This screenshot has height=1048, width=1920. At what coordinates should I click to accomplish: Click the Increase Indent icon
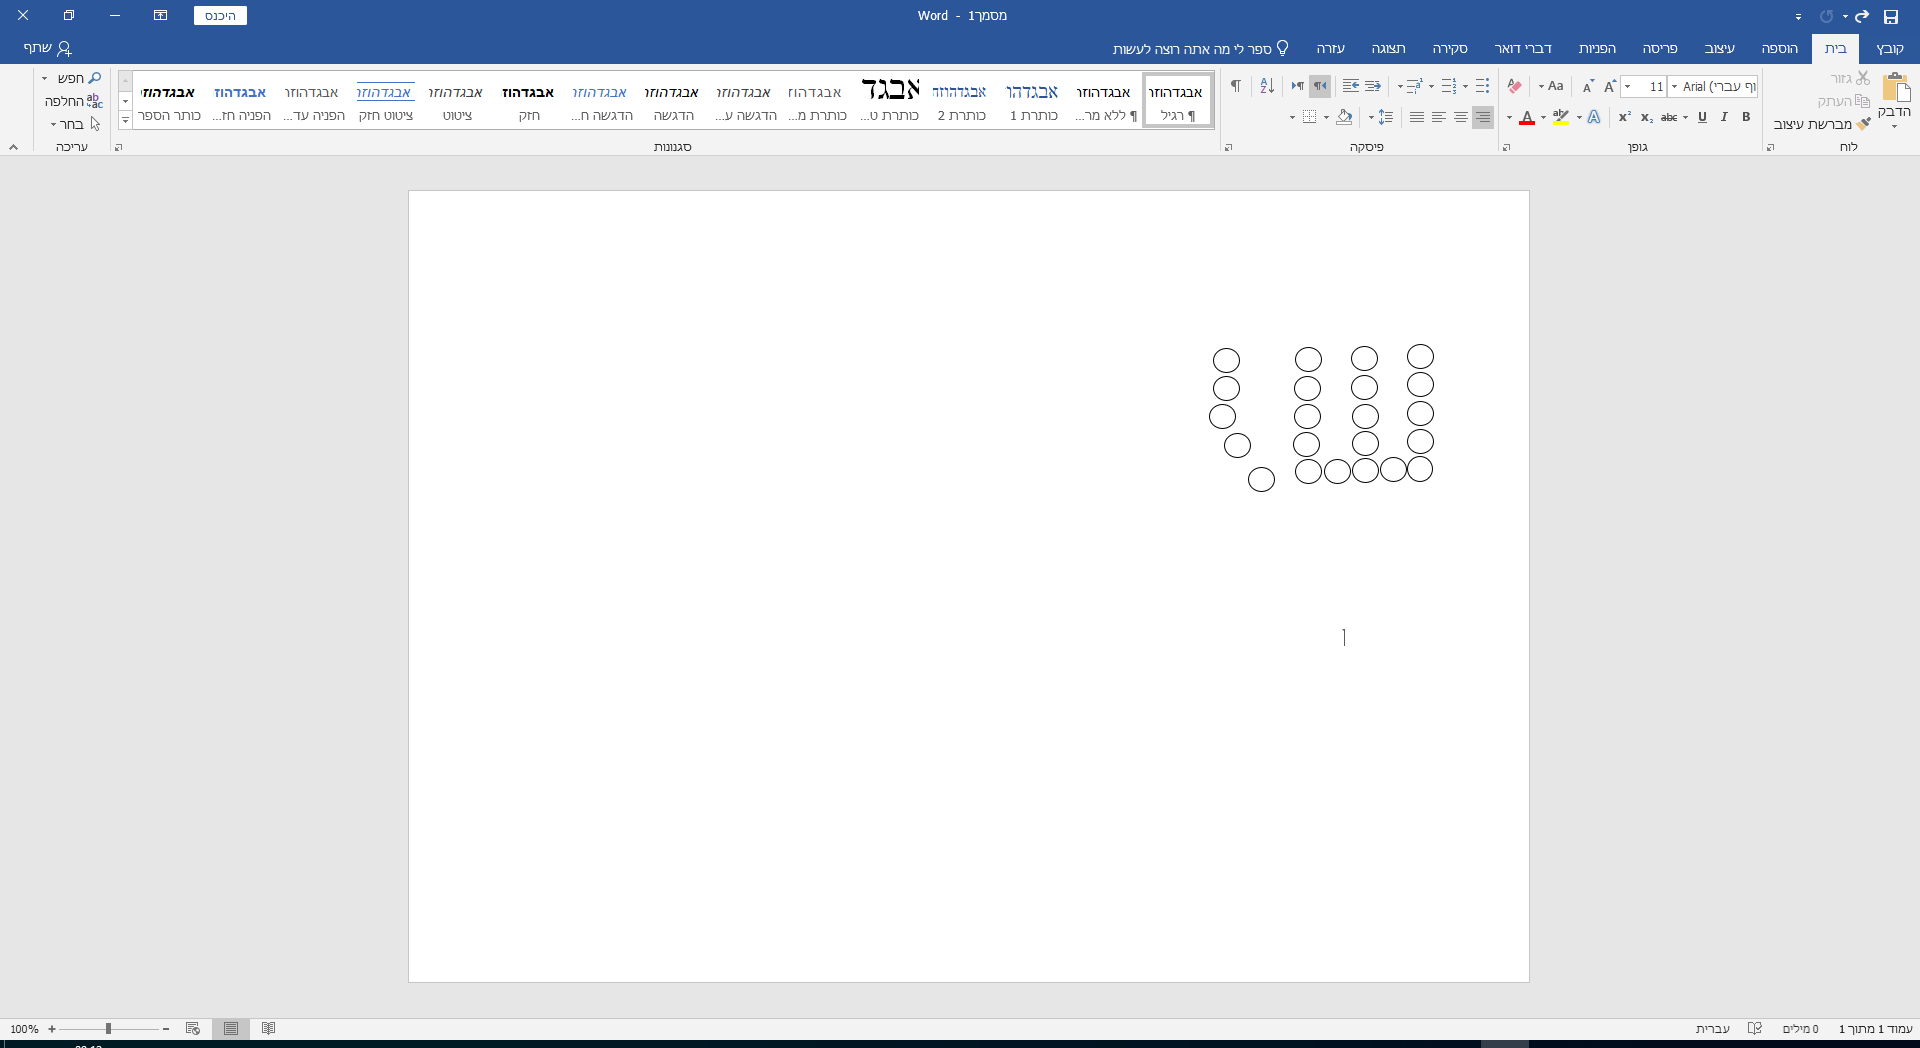tap(1351, 86)
